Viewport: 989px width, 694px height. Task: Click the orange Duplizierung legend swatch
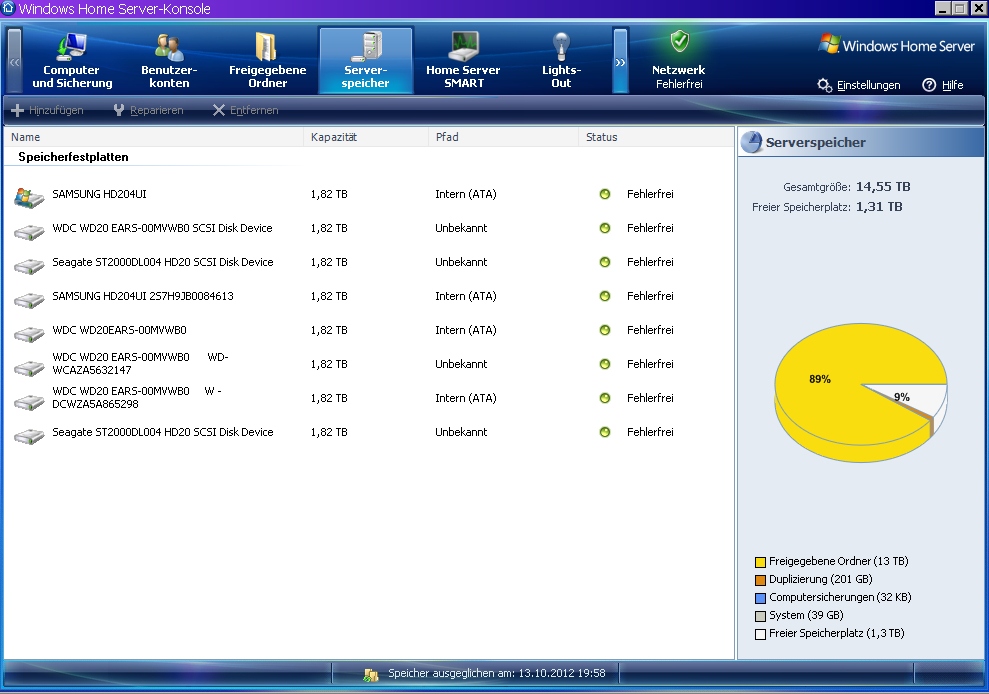point(760,580)
